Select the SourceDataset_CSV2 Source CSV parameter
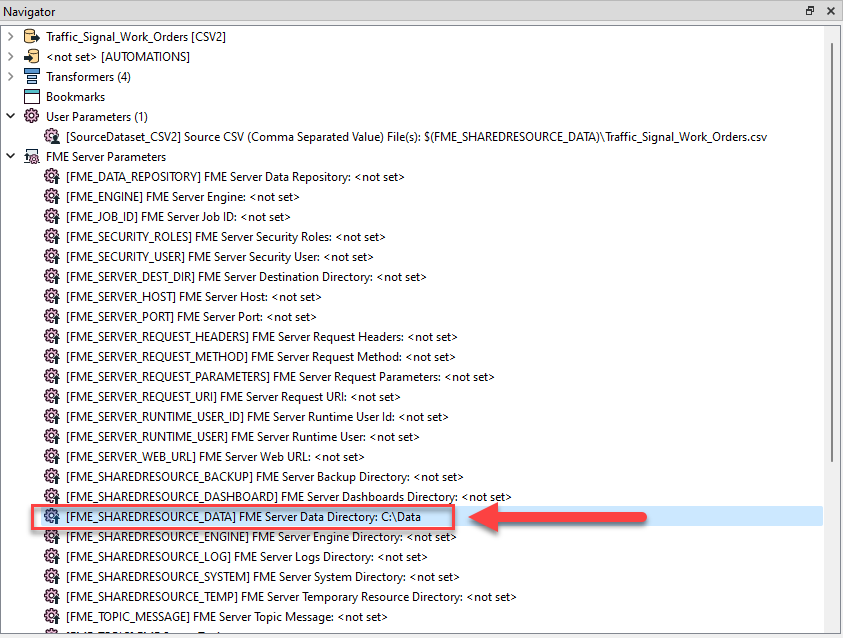The height and width of the screenshot is (638, 843). coord(416,137)
